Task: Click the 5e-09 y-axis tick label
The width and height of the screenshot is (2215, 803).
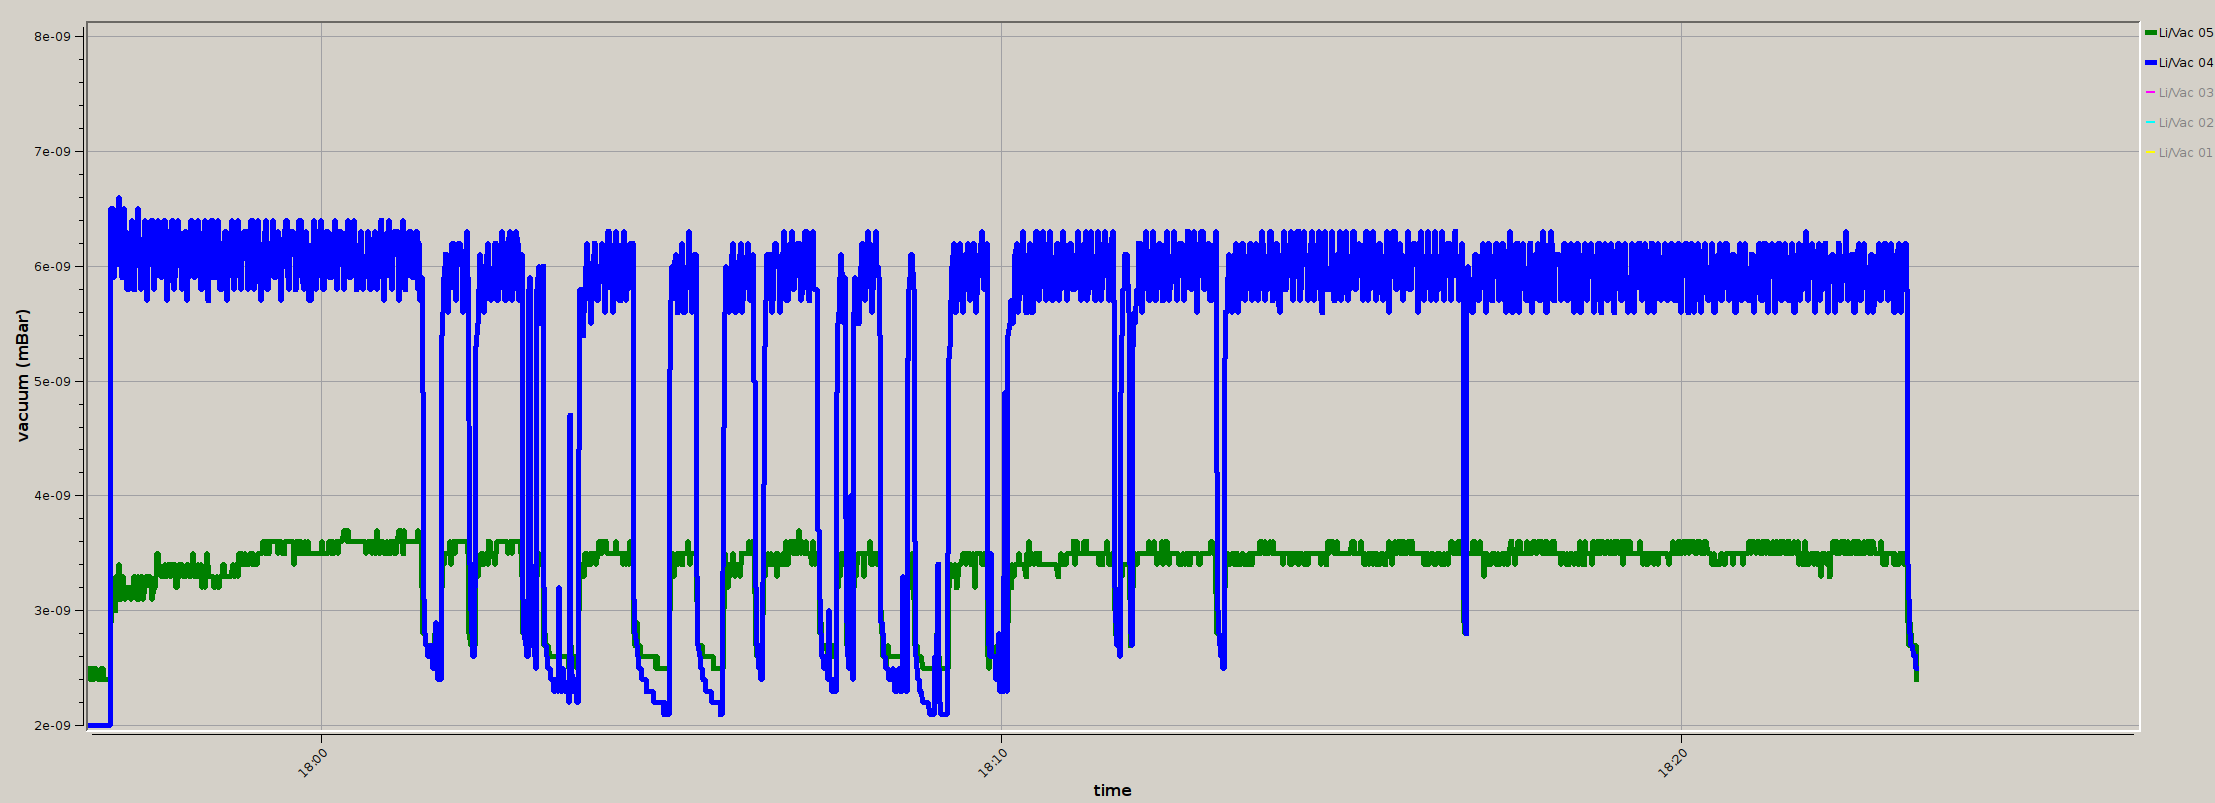Action: click(x=51, y=381)
